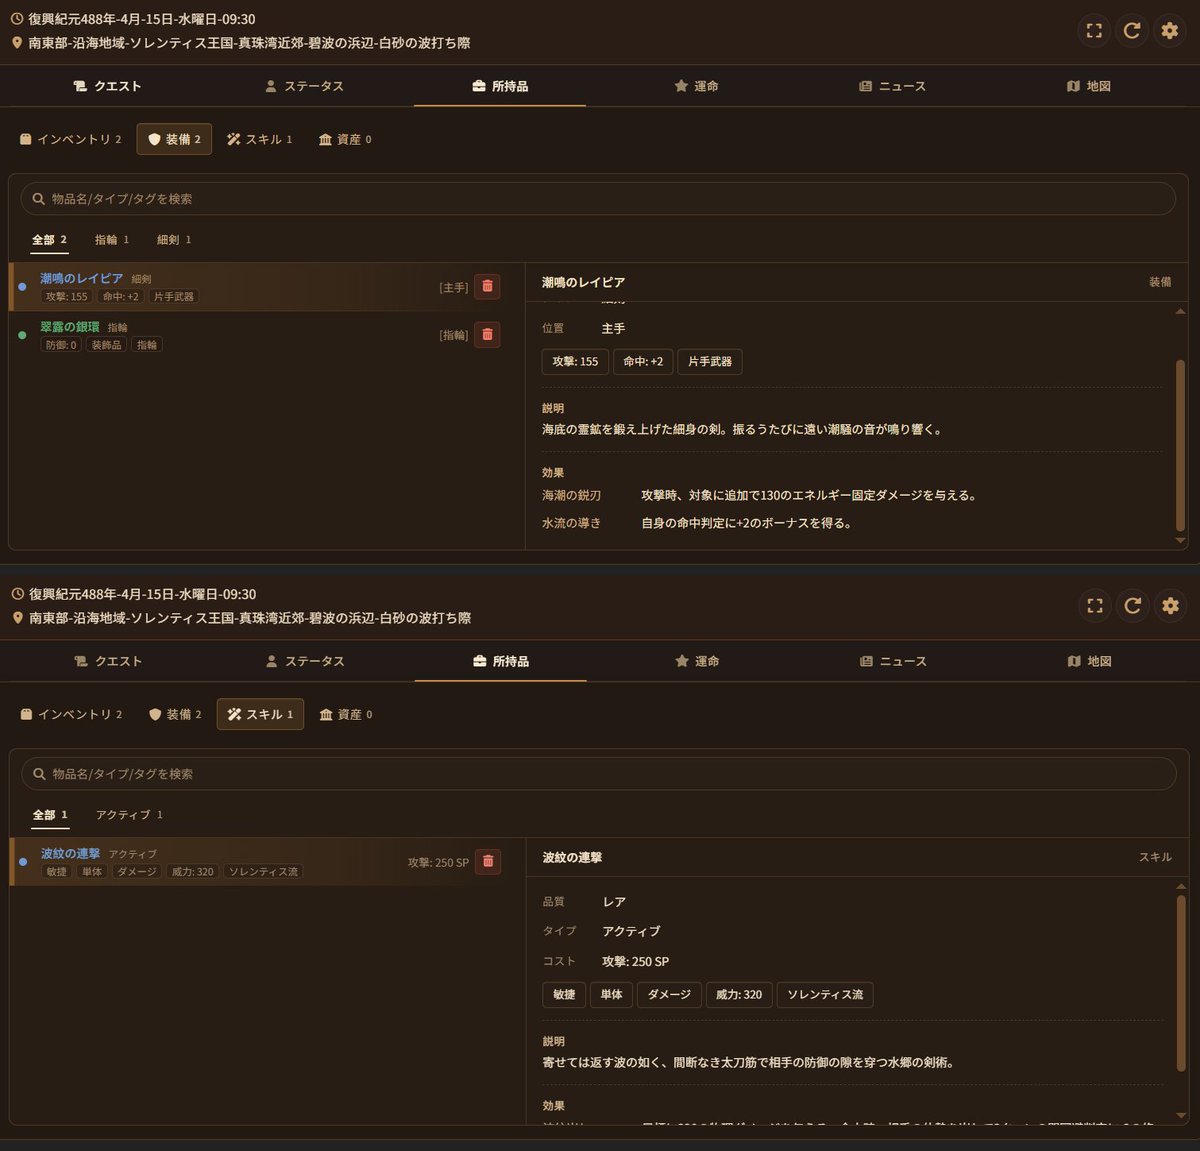Filter skill list by 全部 1
Screen dimensions: 1200x1151
point(50,815)
